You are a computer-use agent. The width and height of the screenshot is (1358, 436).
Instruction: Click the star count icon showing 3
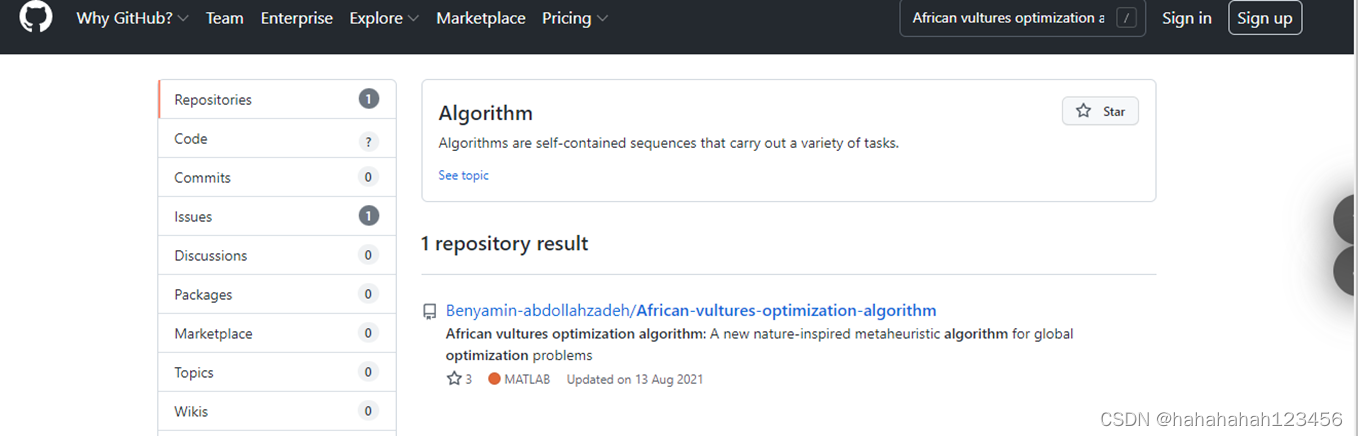coord(453,379)
